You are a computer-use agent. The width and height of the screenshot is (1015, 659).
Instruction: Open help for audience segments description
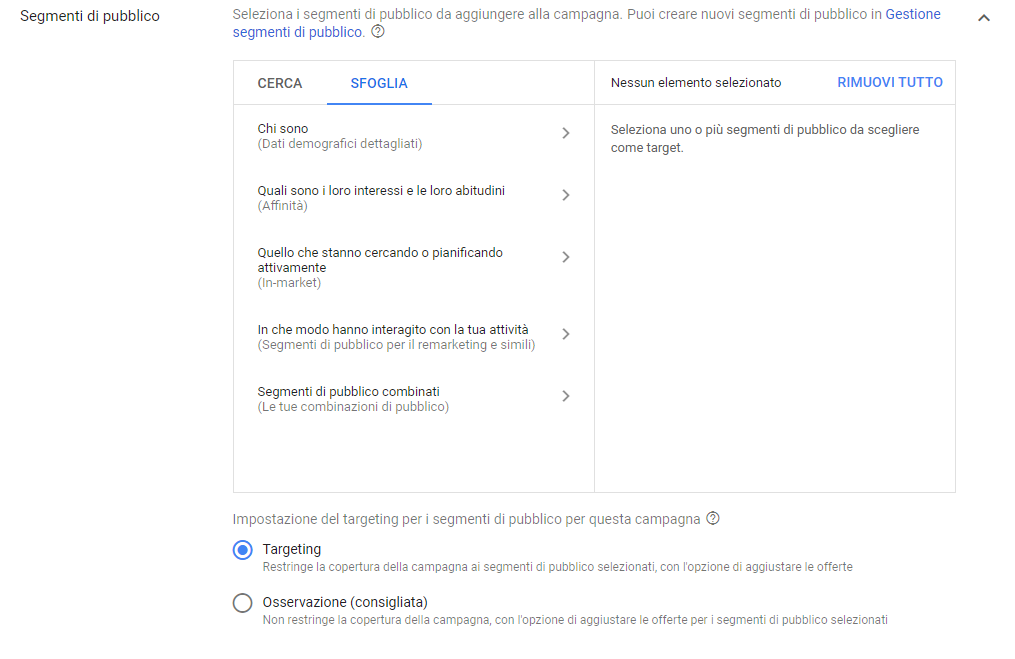coord(378,31)
